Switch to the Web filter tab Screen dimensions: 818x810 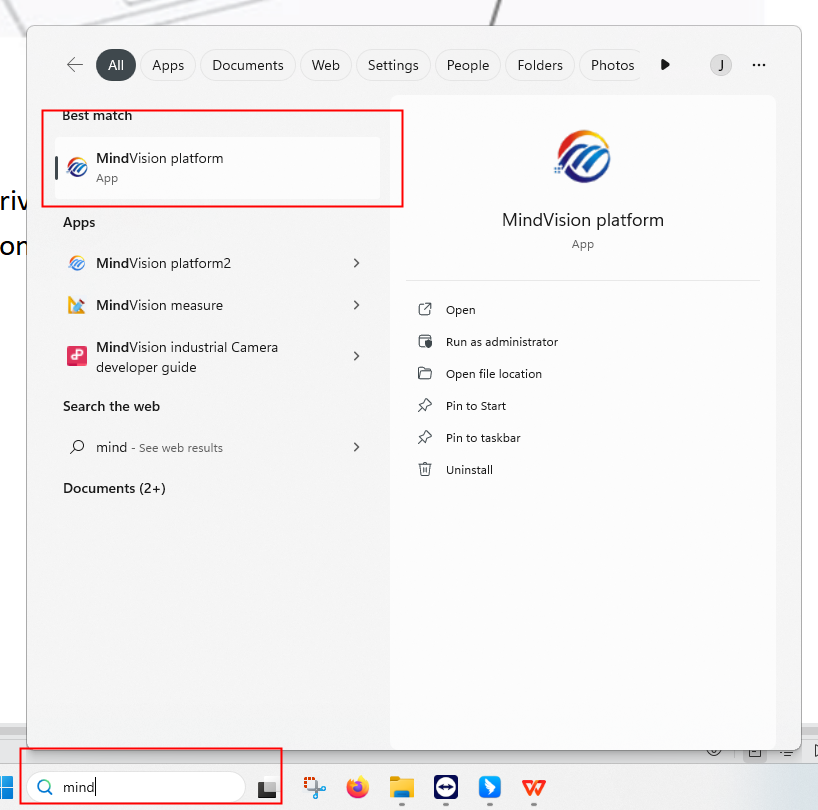(326, 65)
